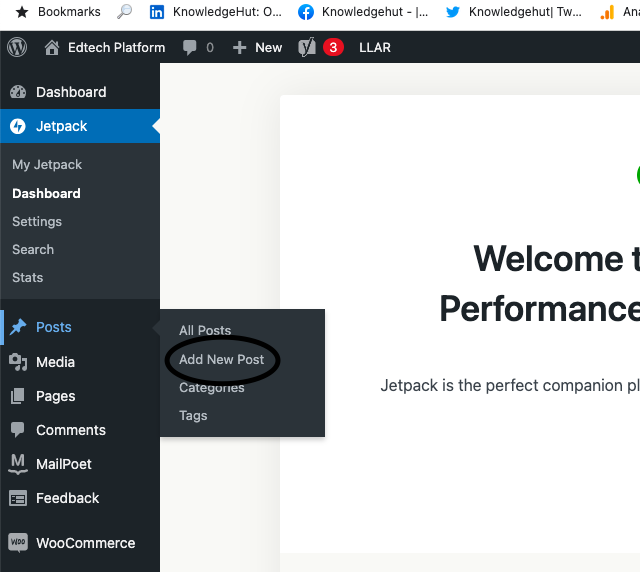This screenshot has width=640, height=572.
Task: Click the Media icon in sidebar
Action: click(x=18, y=362)
